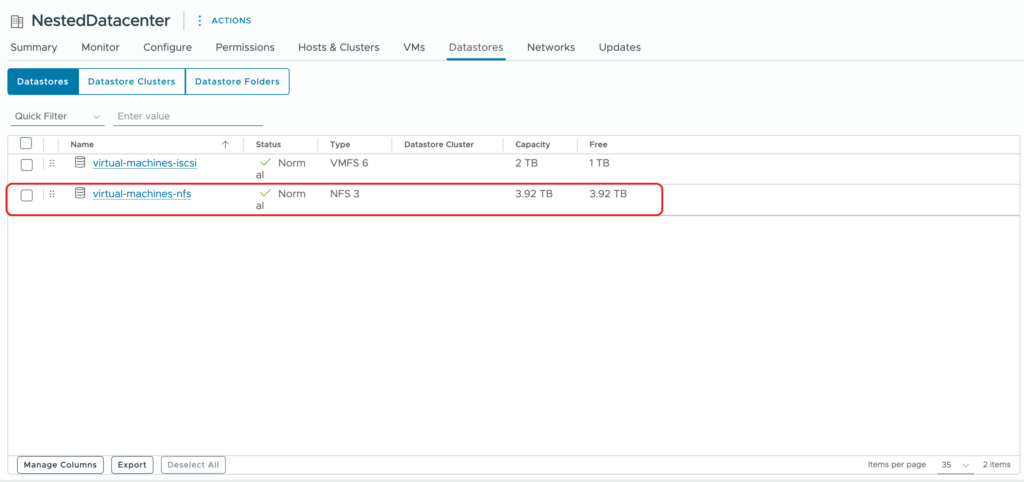The image size is (1024, 482).
Task: Click the virtual-machines-nfs datastore icon
Action: [80, 193]
